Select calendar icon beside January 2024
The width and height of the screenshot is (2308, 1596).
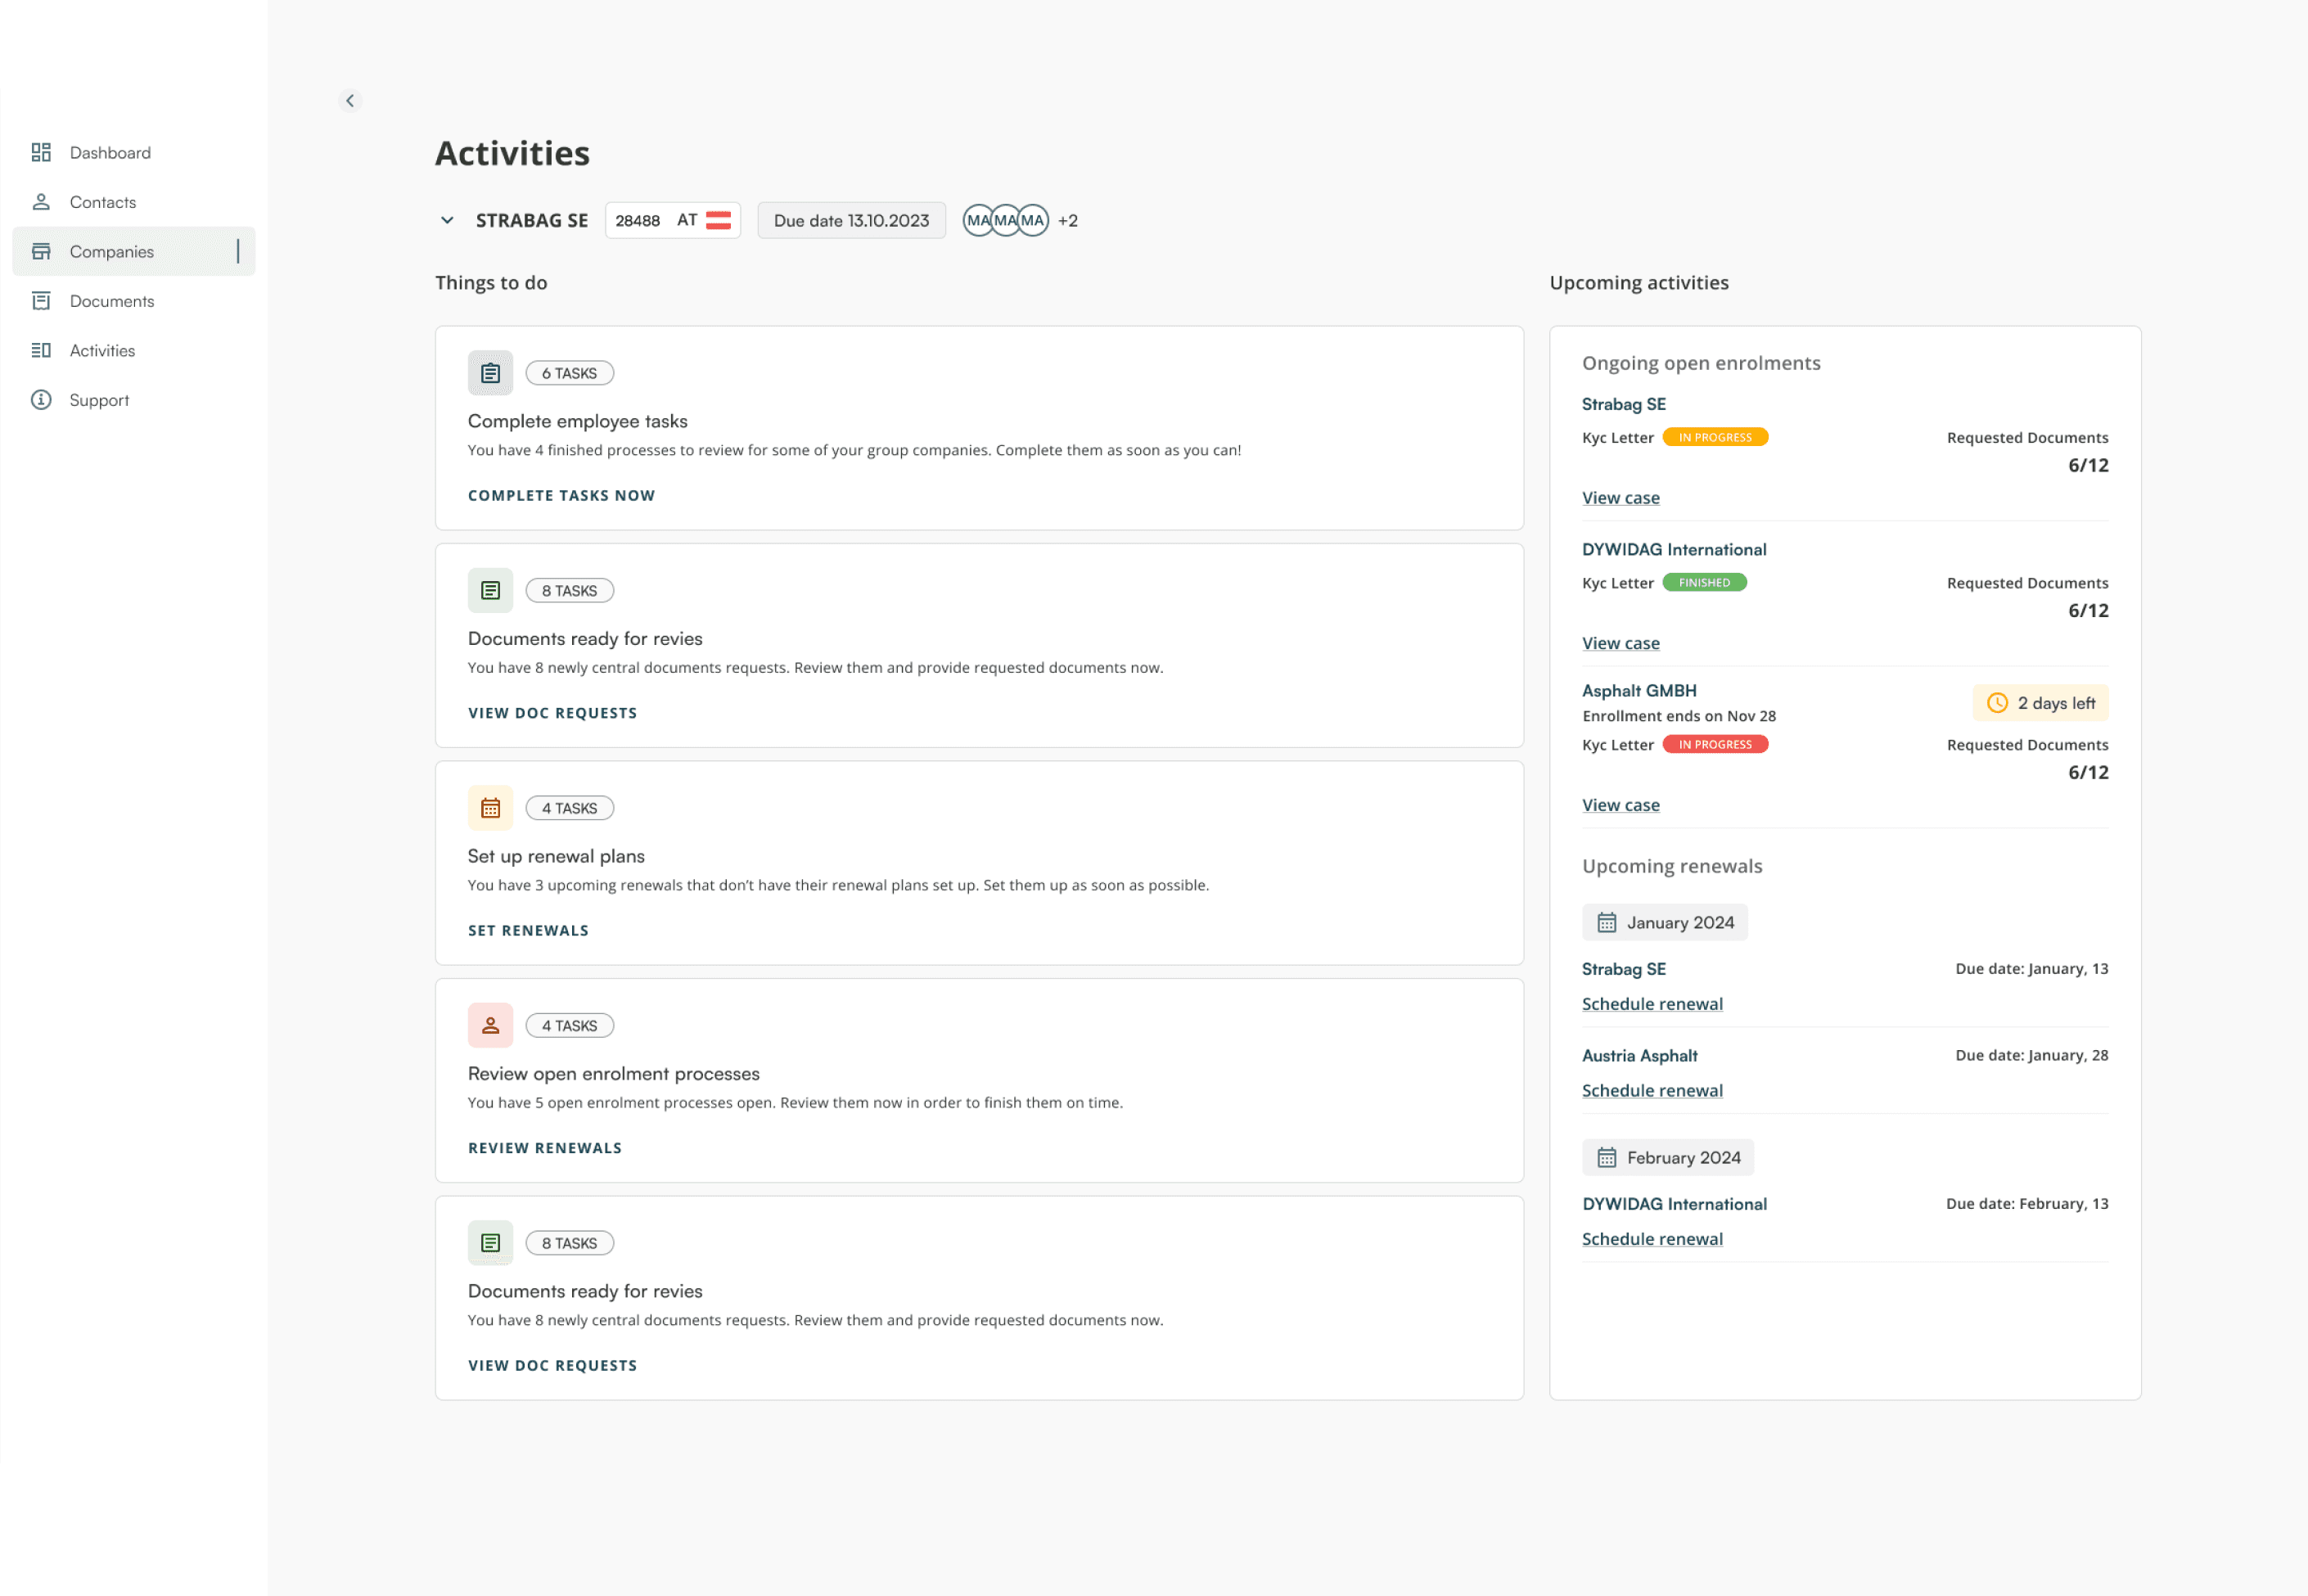coord(1606,922)
